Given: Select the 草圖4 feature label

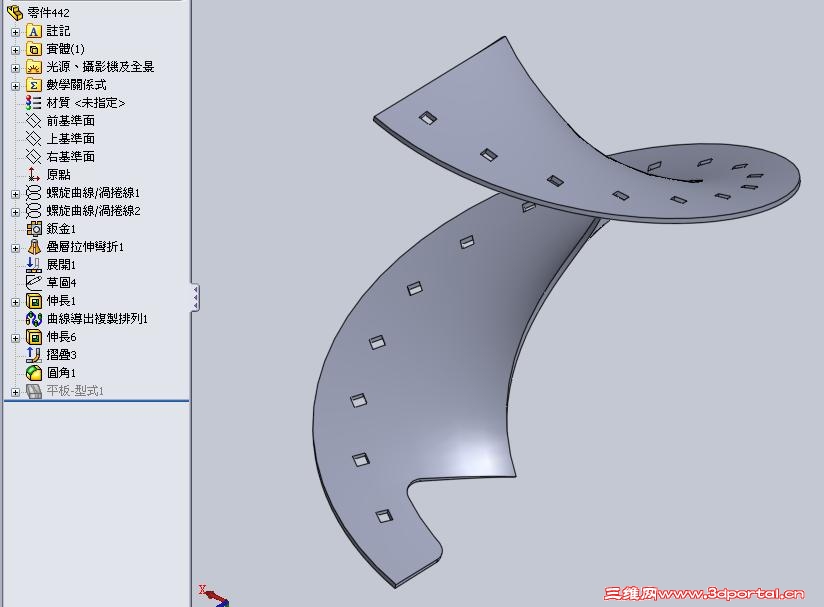Looking at the screenshot, I should [61, 282].
